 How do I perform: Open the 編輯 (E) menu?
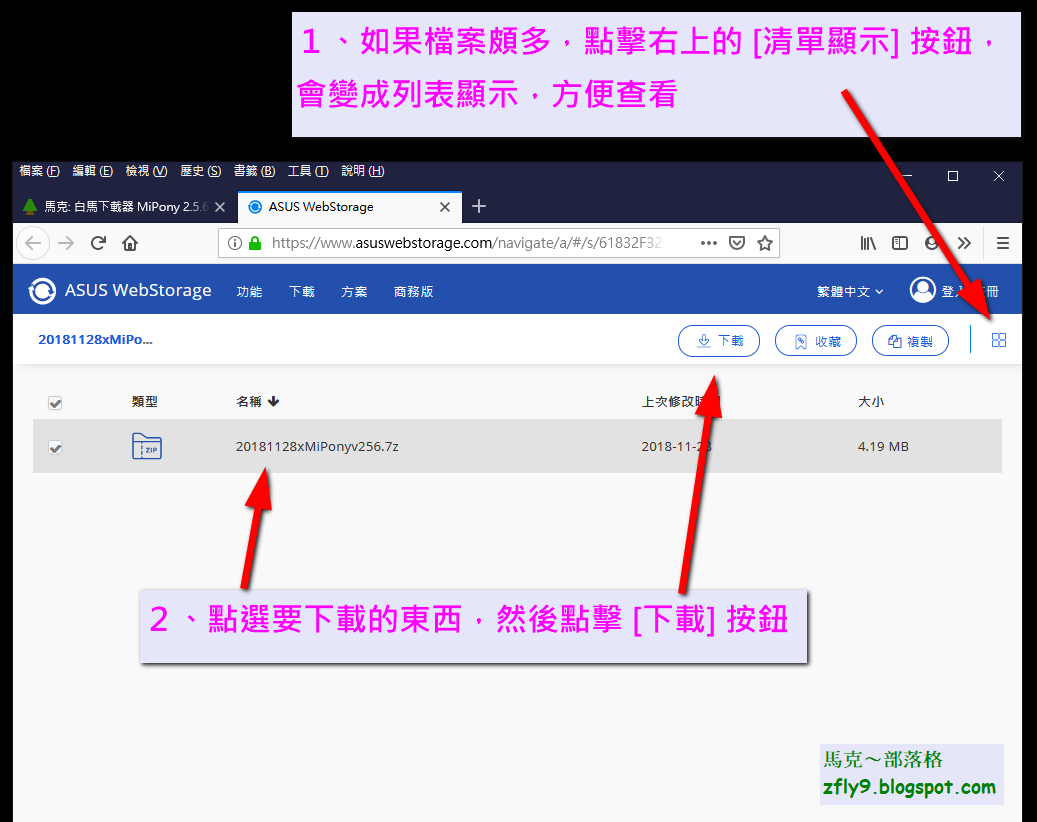tap(93, 171)
